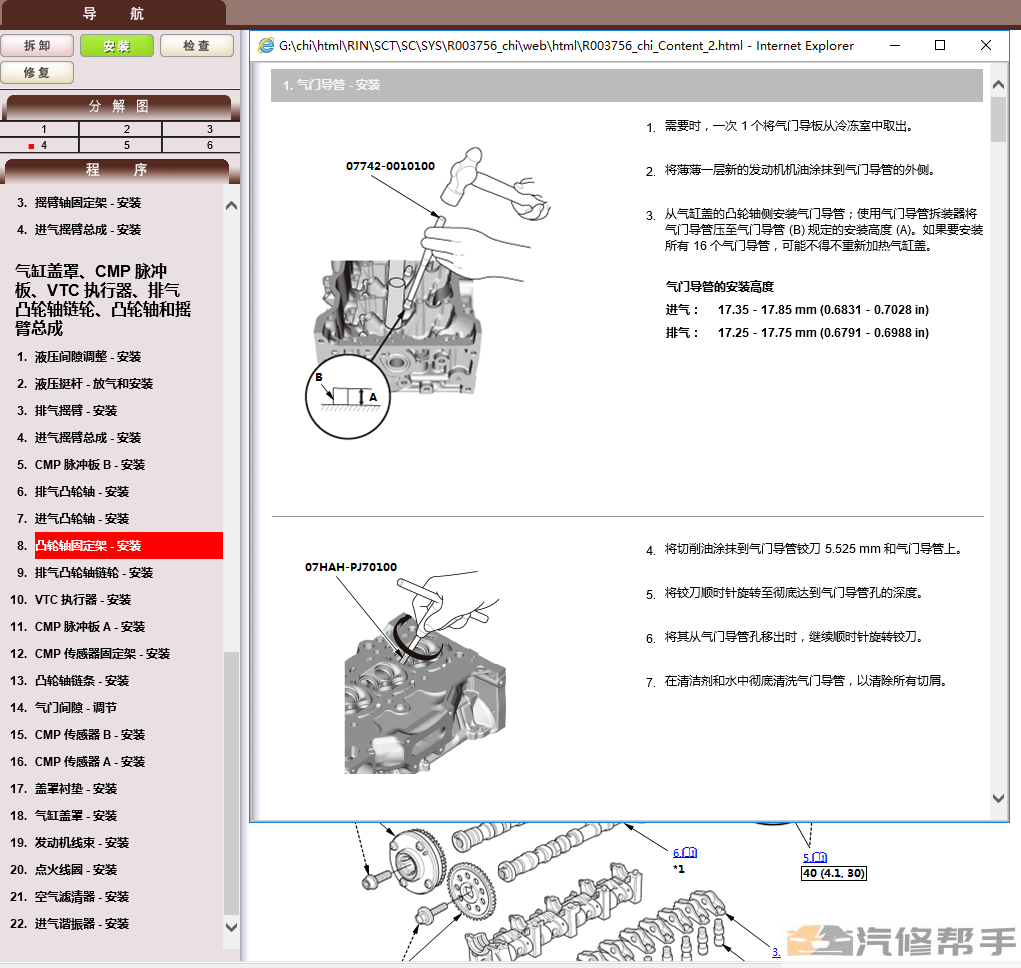Click the 分解图 section header

coord(118,107)
